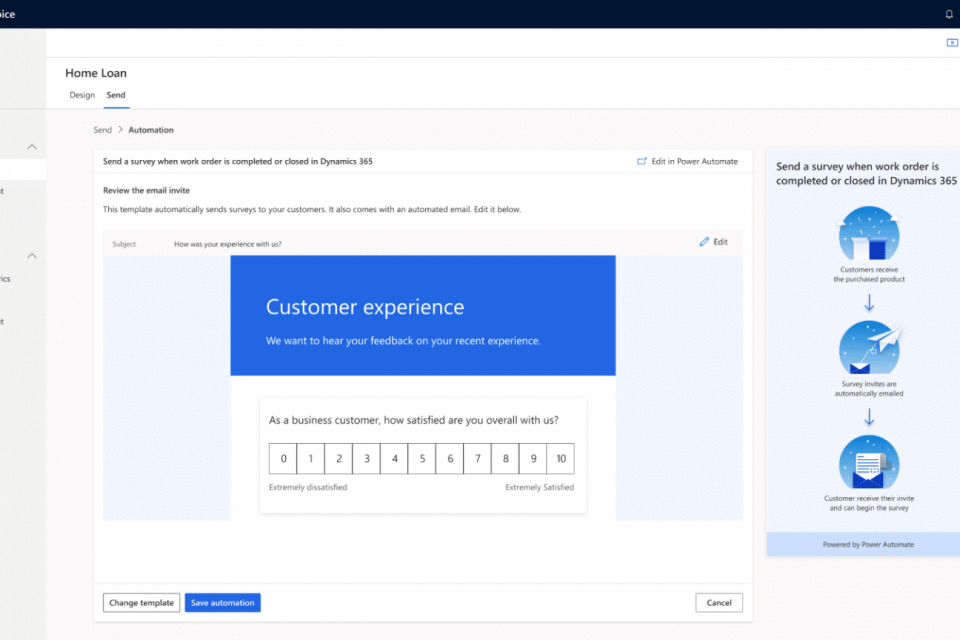Click the Change template button

pyautogui.click(x=141, y=602)
